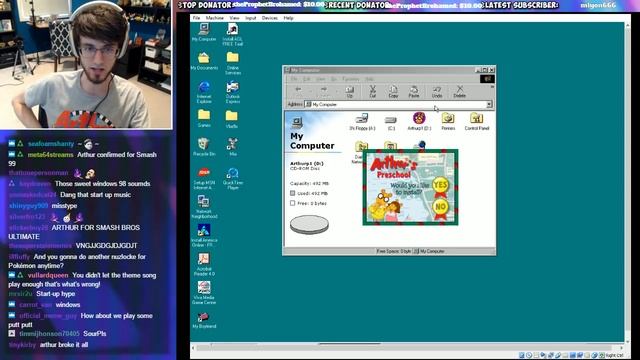The width and height of the screenshot is (640, 360).
Task: Click the left scroll arrow at VM bottom
Action: click(x=193, y=348)
